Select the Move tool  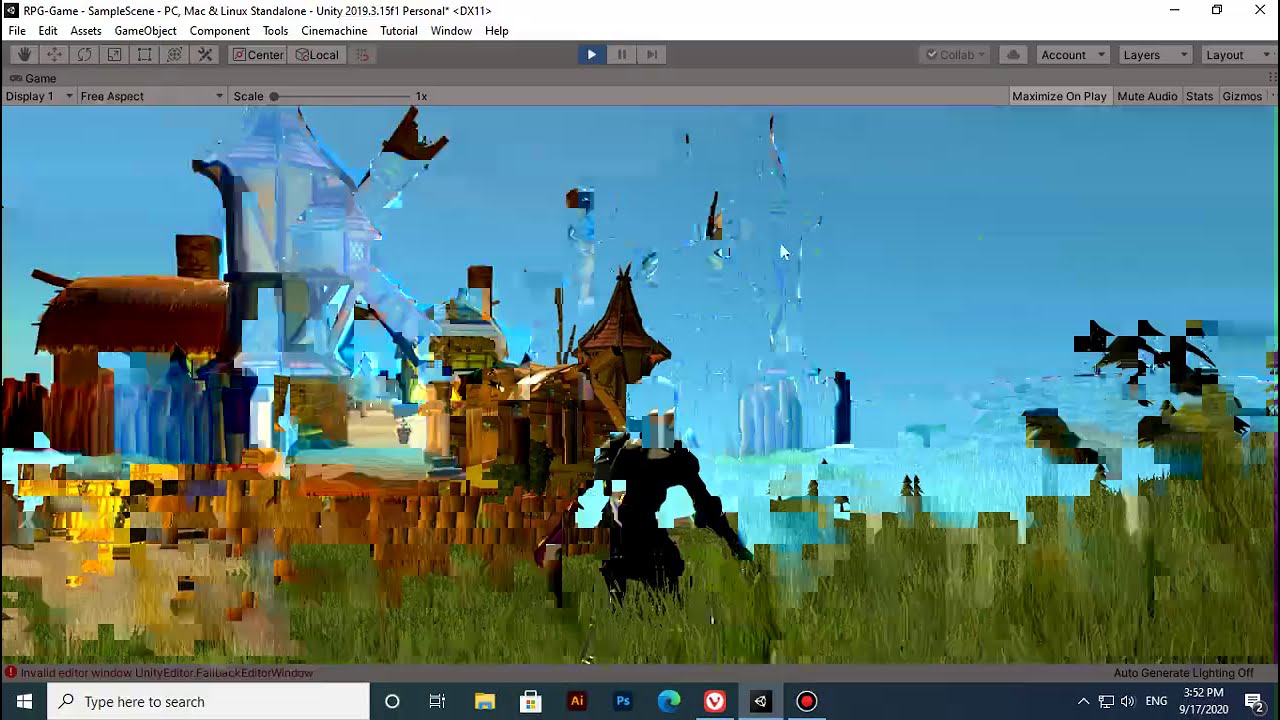(x=54, y=55)
